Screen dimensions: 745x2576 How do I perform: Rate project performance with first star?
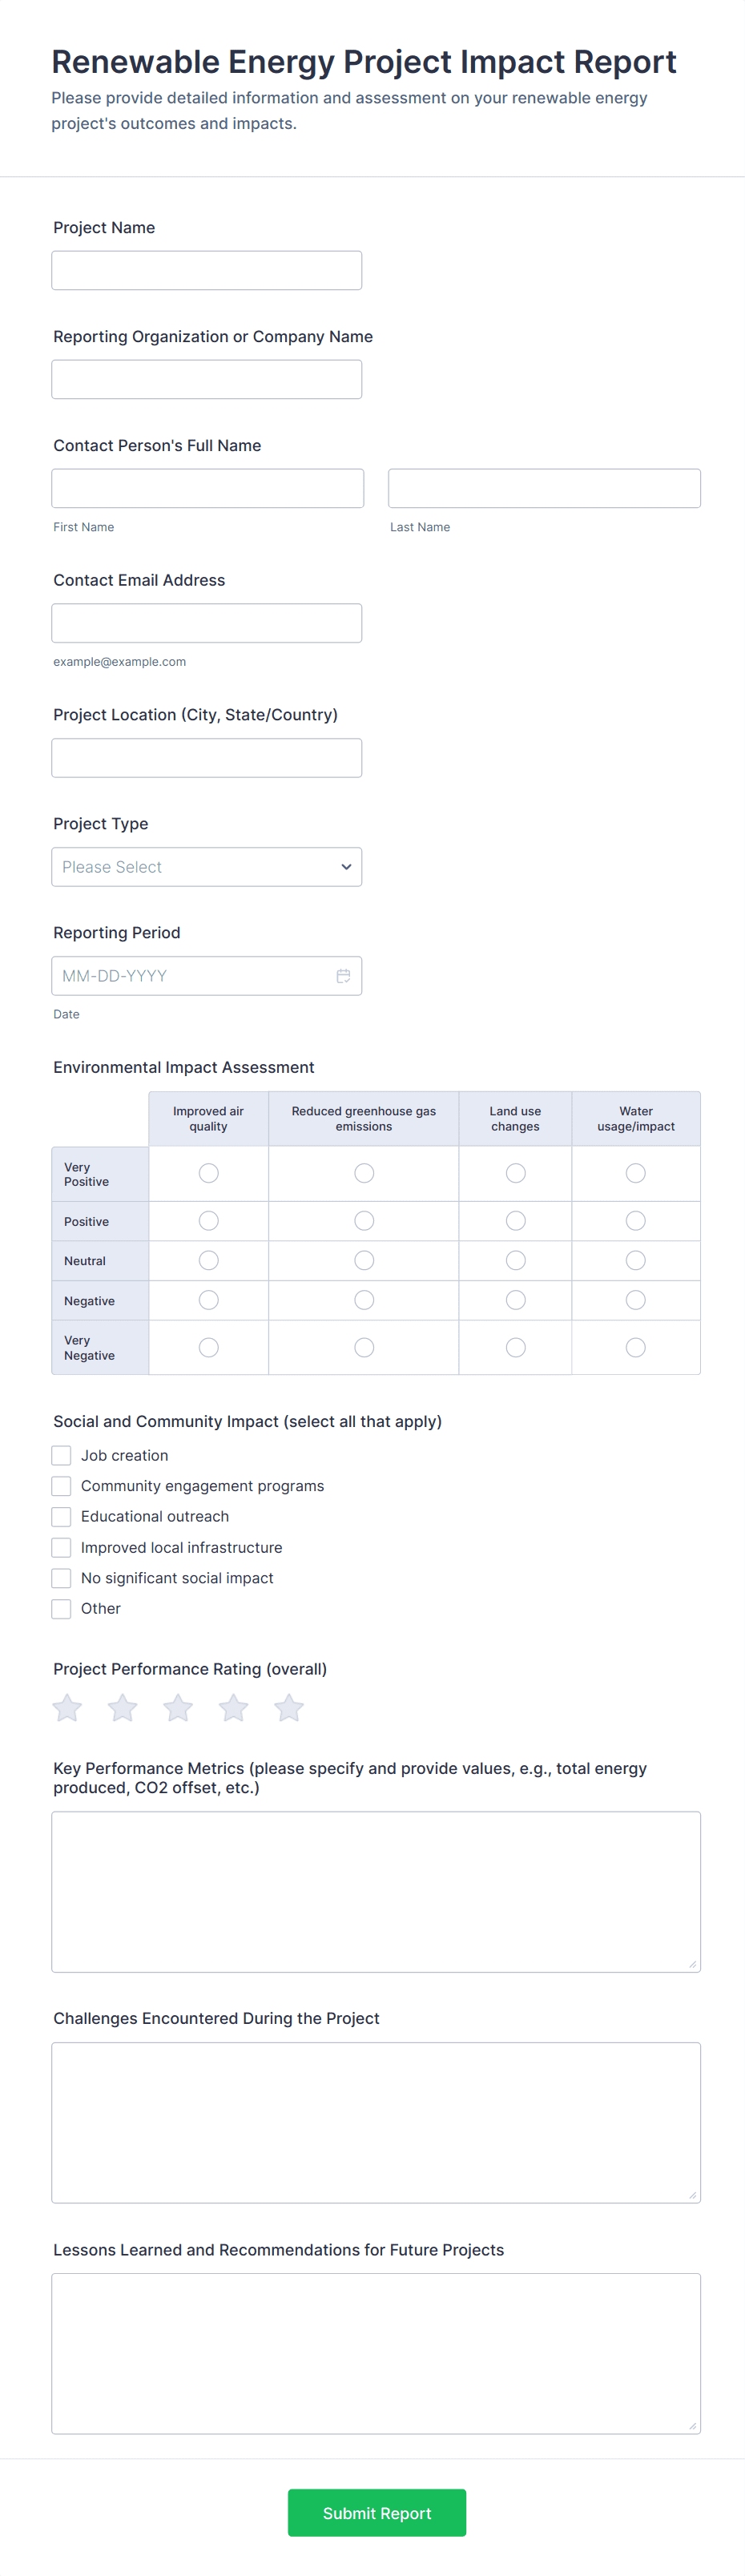(67, 1708)
